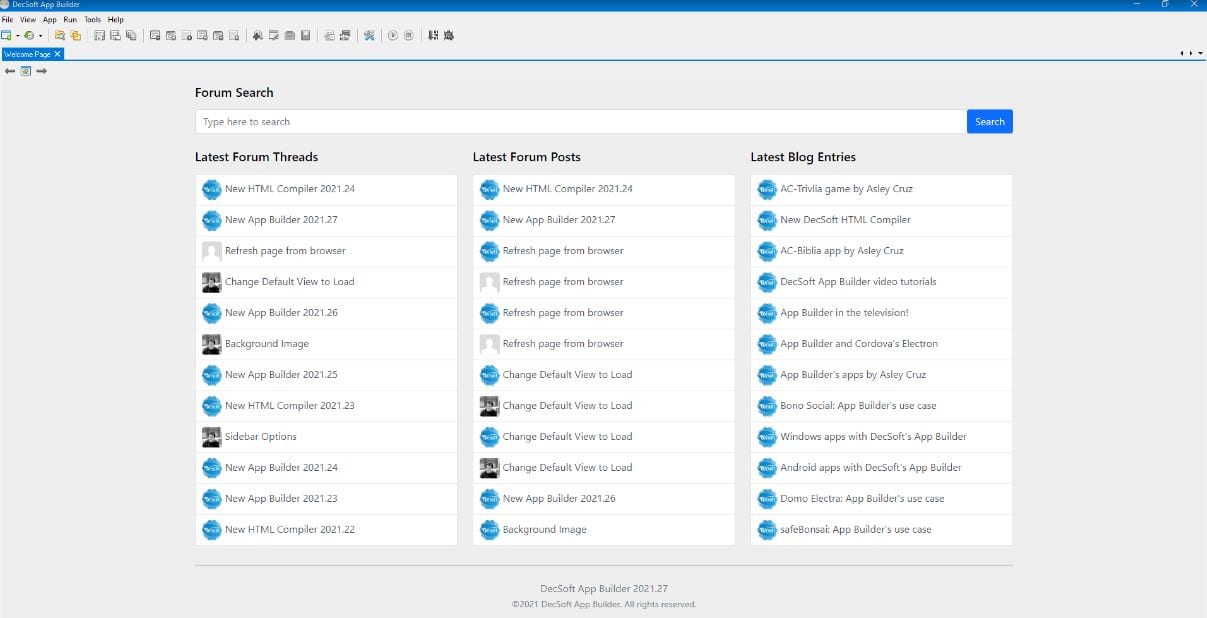This screenshot has height=618, width=1207.
Task: Click the left tab-scroll arrow
Action: pos(1182,54)
